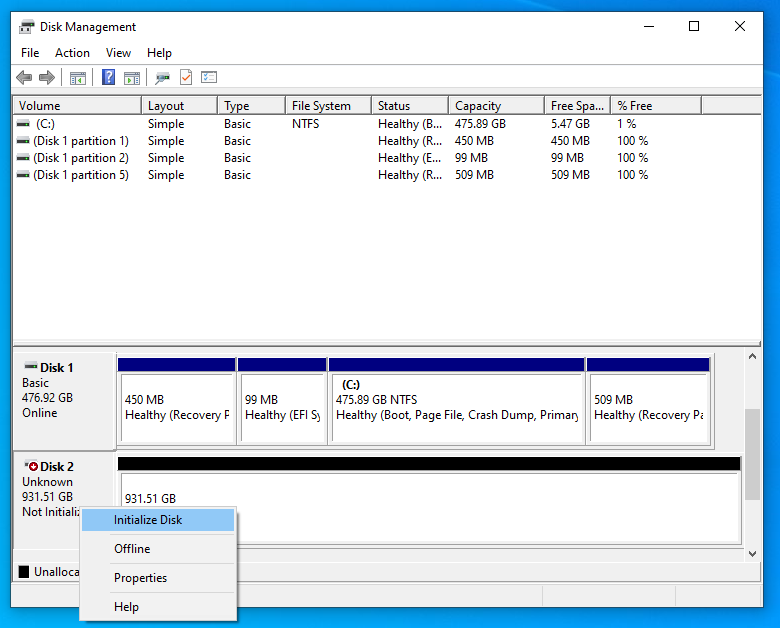Click the 450 MB capacity cell in list
Viewport: 780px width, 628px height.
coord(474,141)
